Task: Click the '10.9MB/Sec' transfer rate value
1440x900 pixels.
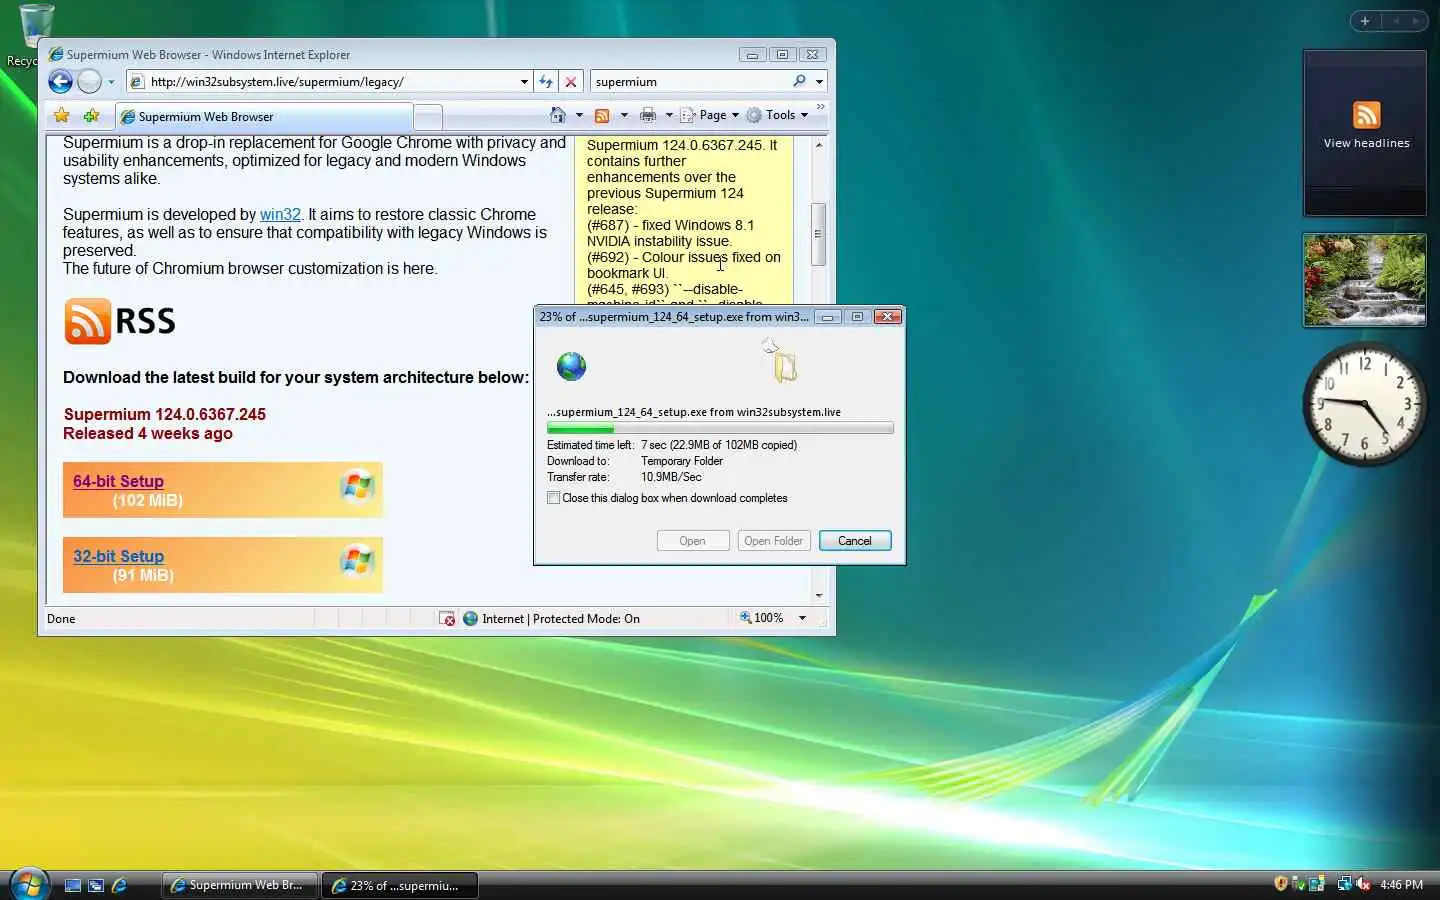Action: [x=671, y=477]
